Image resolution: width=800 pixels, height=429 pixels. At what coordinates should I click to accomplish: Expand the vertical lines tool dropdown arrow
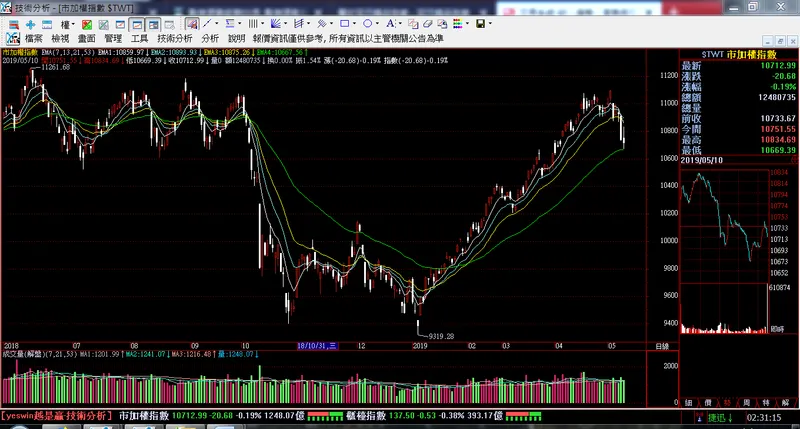pos(262,23)
